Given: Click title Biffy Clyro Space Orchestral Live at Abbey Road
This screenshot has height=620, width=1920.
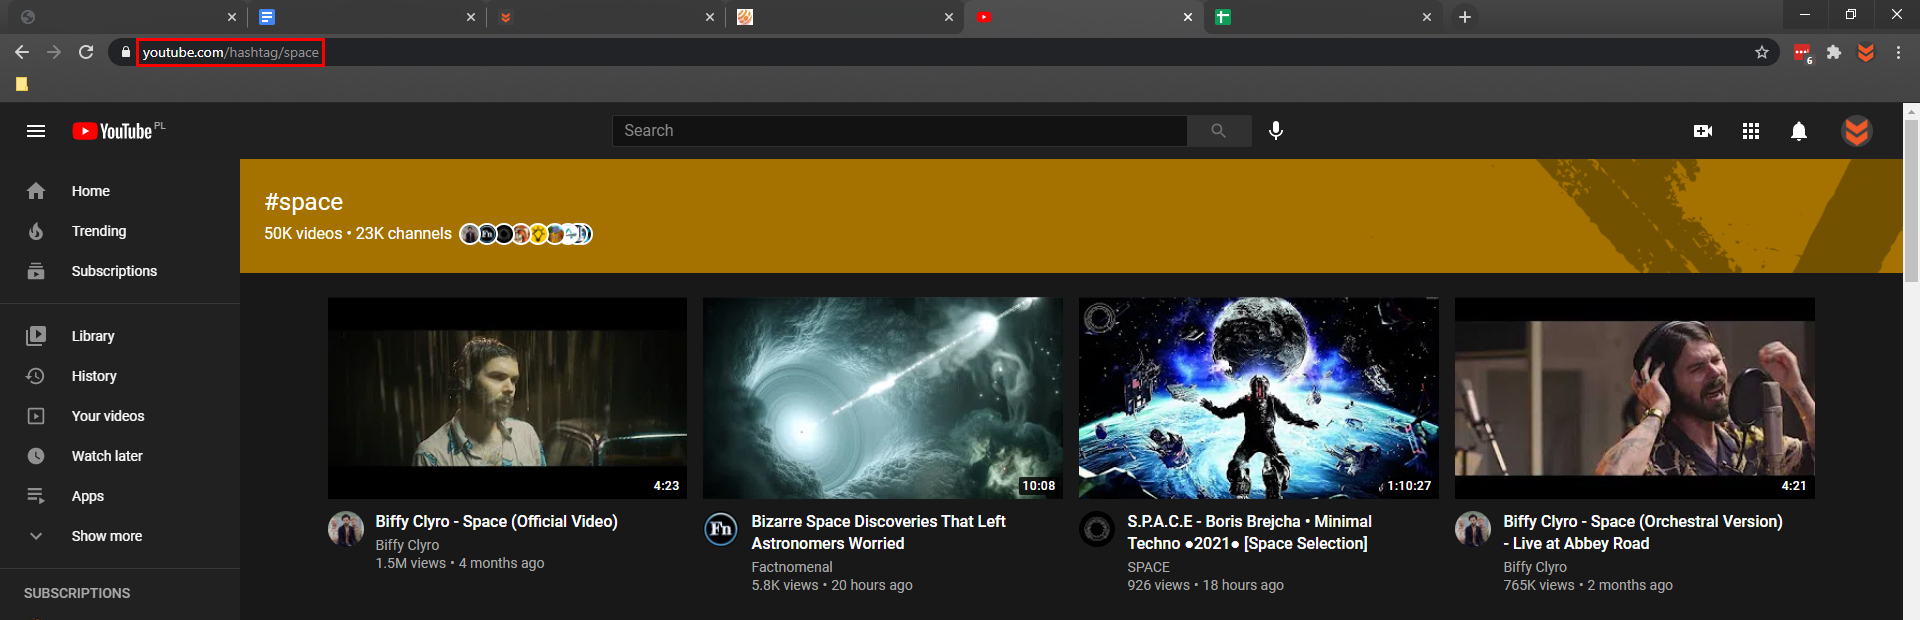Looking at the screenshot, I should (1643, 532).
